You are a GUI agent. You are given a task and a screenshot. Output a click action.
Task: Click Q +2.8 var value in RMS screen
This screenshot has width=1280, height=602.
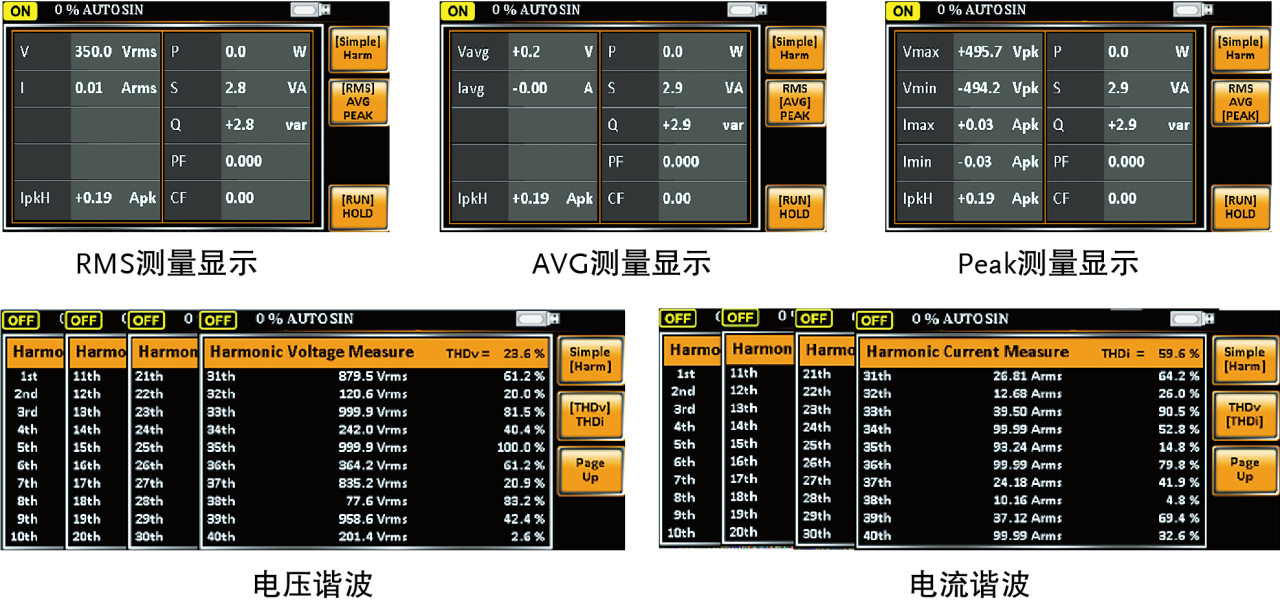(x=238, y=125)
